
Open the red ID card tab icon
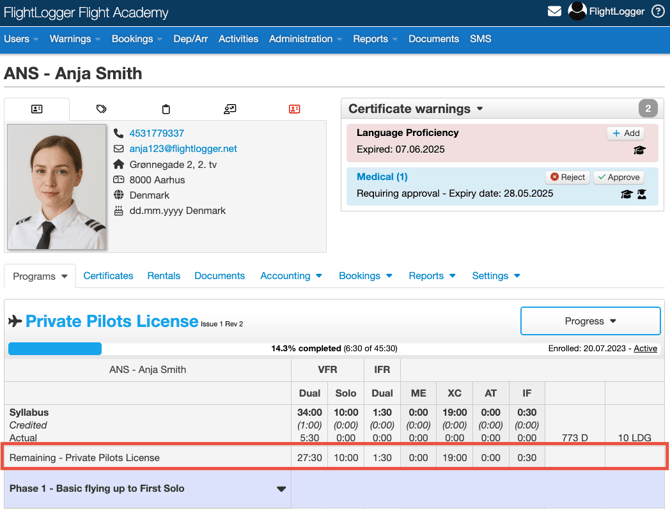point(294,109)
